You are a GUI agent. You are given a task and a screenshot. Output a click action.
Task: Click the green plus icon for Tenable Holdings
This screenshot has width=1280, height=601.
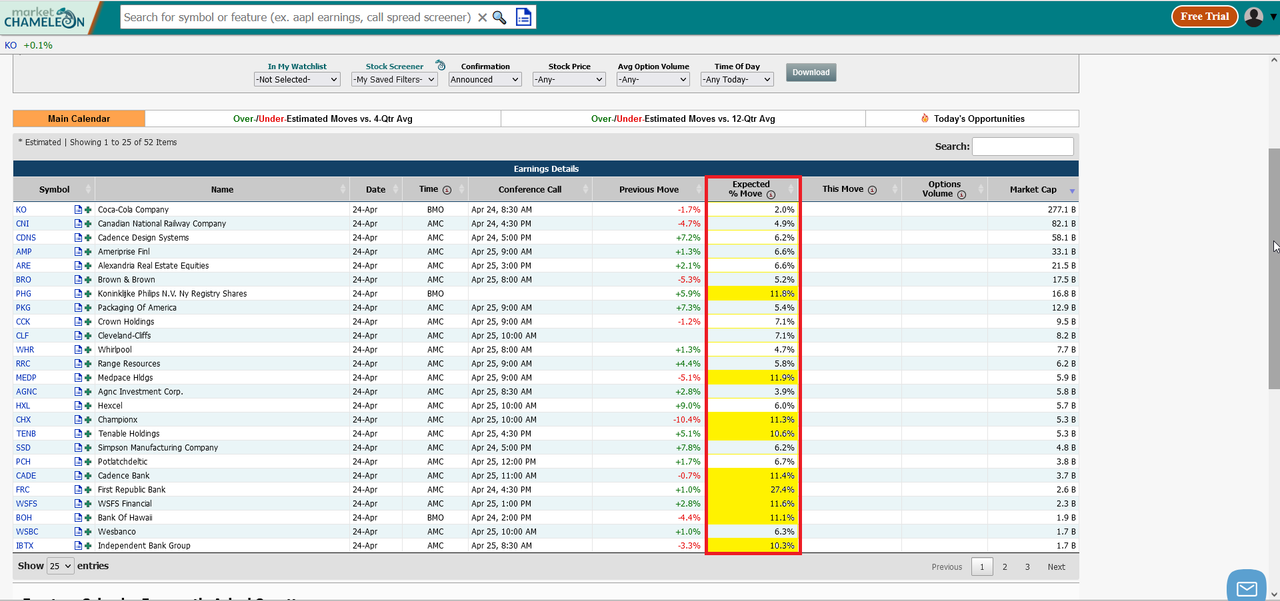[88, 434]
